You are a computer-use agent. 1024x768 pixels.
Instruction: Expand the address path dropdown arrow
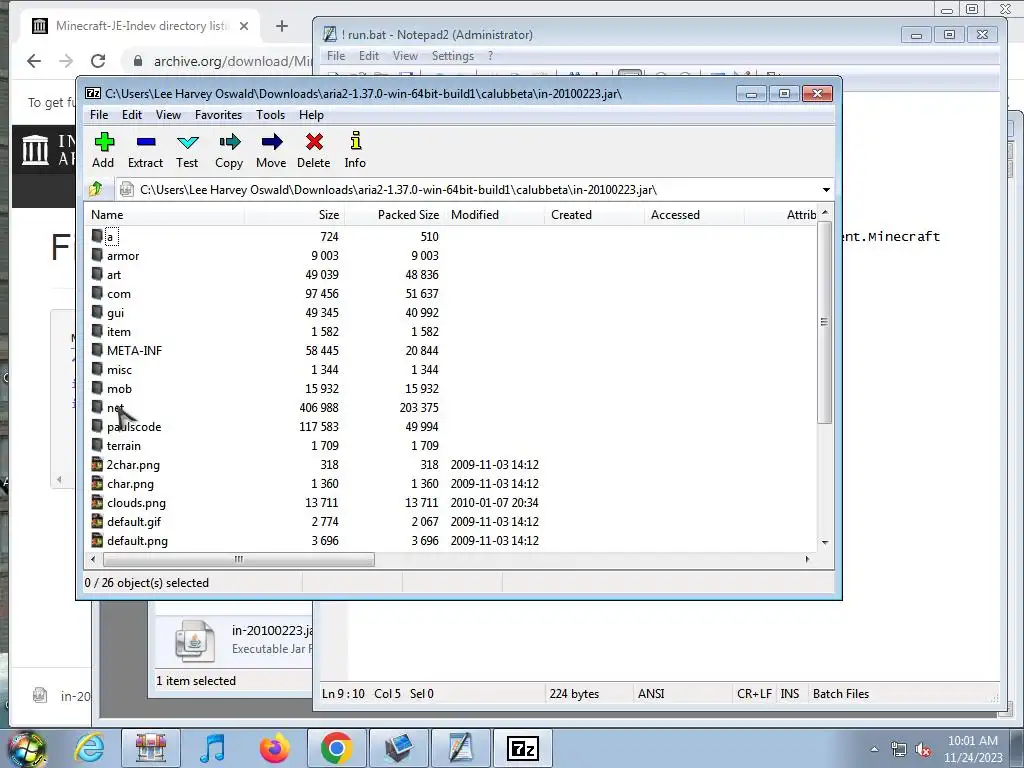826,190
